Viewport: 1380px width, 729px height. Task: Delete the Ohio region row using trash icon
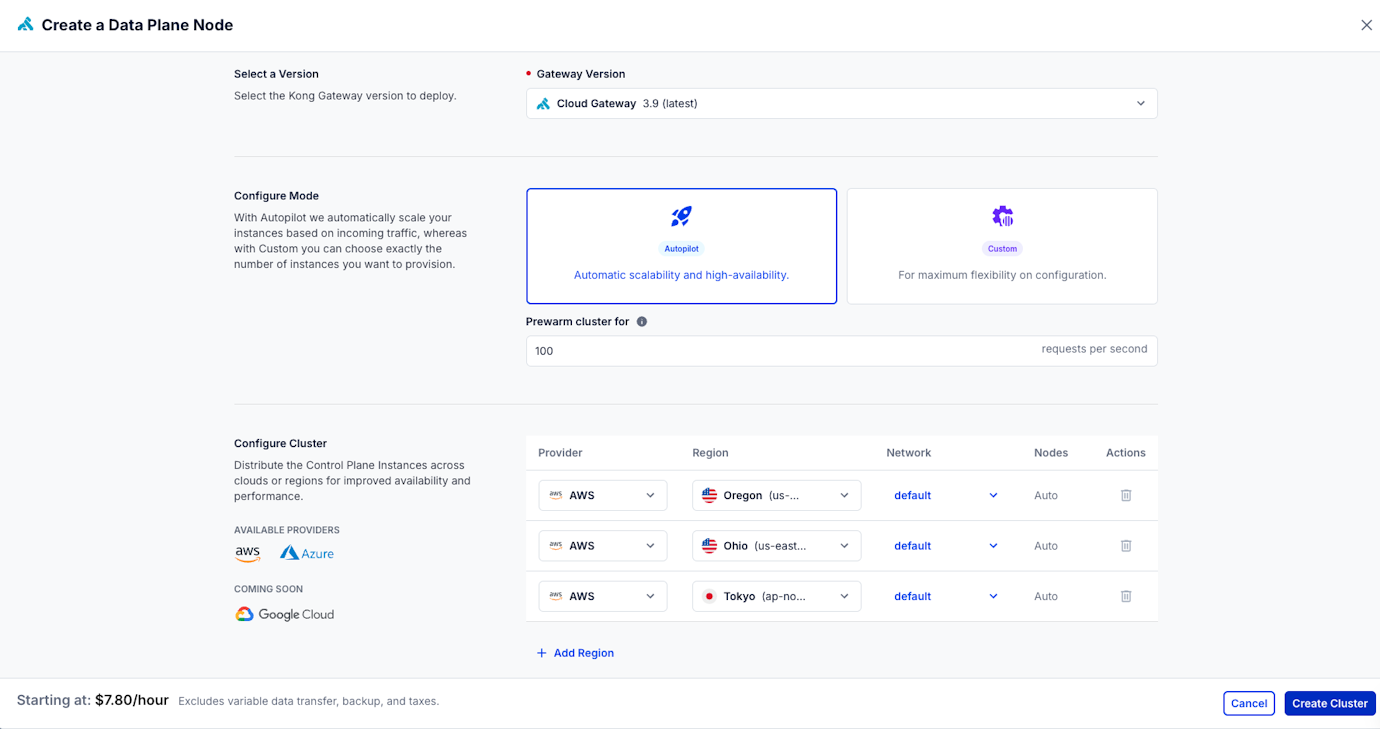[x=1125, y=545]
